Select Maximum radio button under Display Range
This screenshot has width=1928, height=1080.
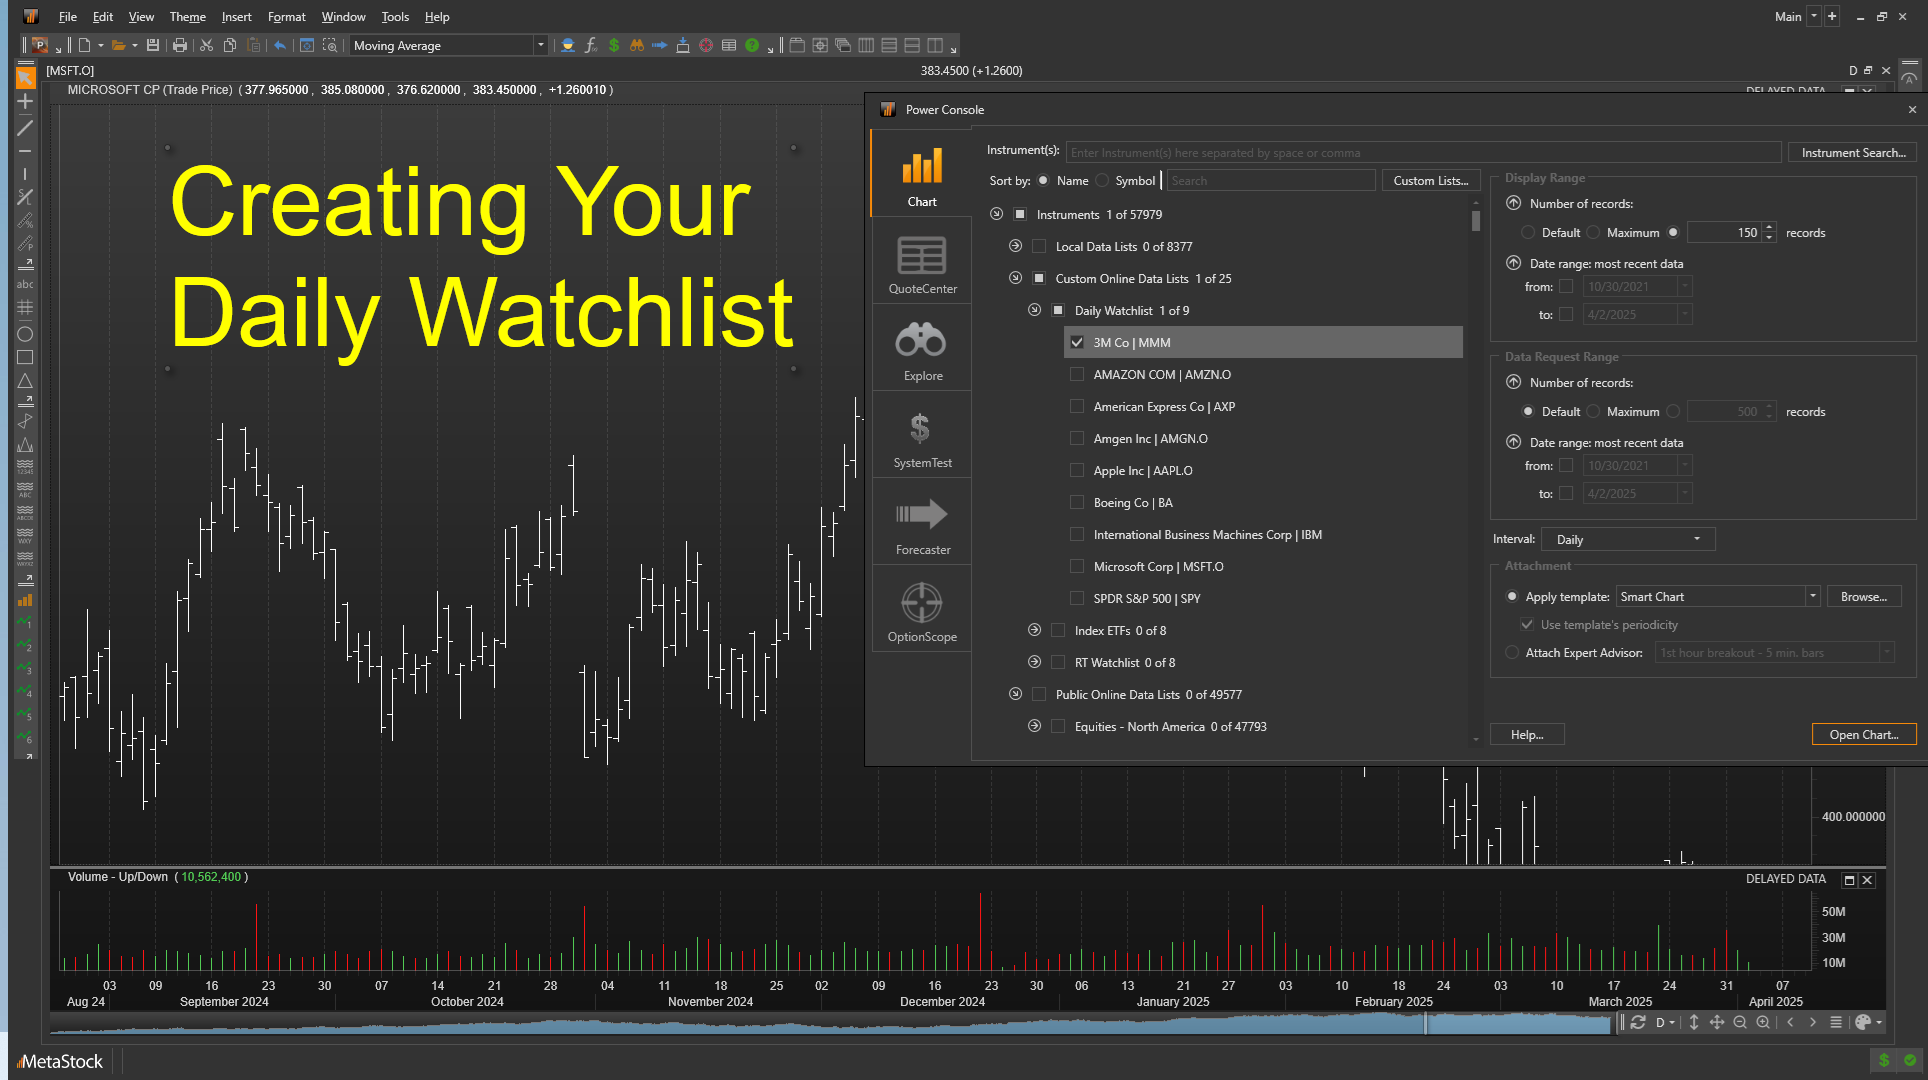(x=1594, y=232)
